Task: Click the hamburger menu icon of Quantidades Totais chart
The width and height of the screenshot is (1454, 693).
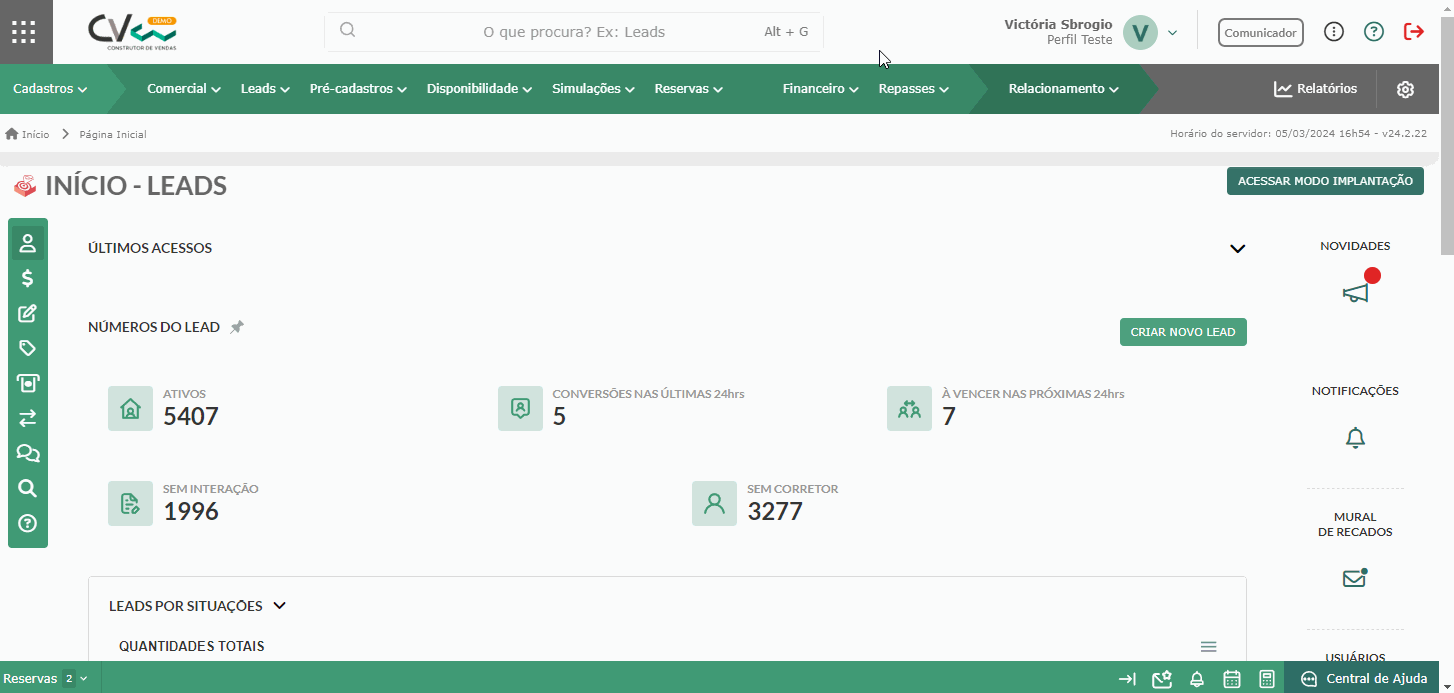Action: pos(1208,647)
